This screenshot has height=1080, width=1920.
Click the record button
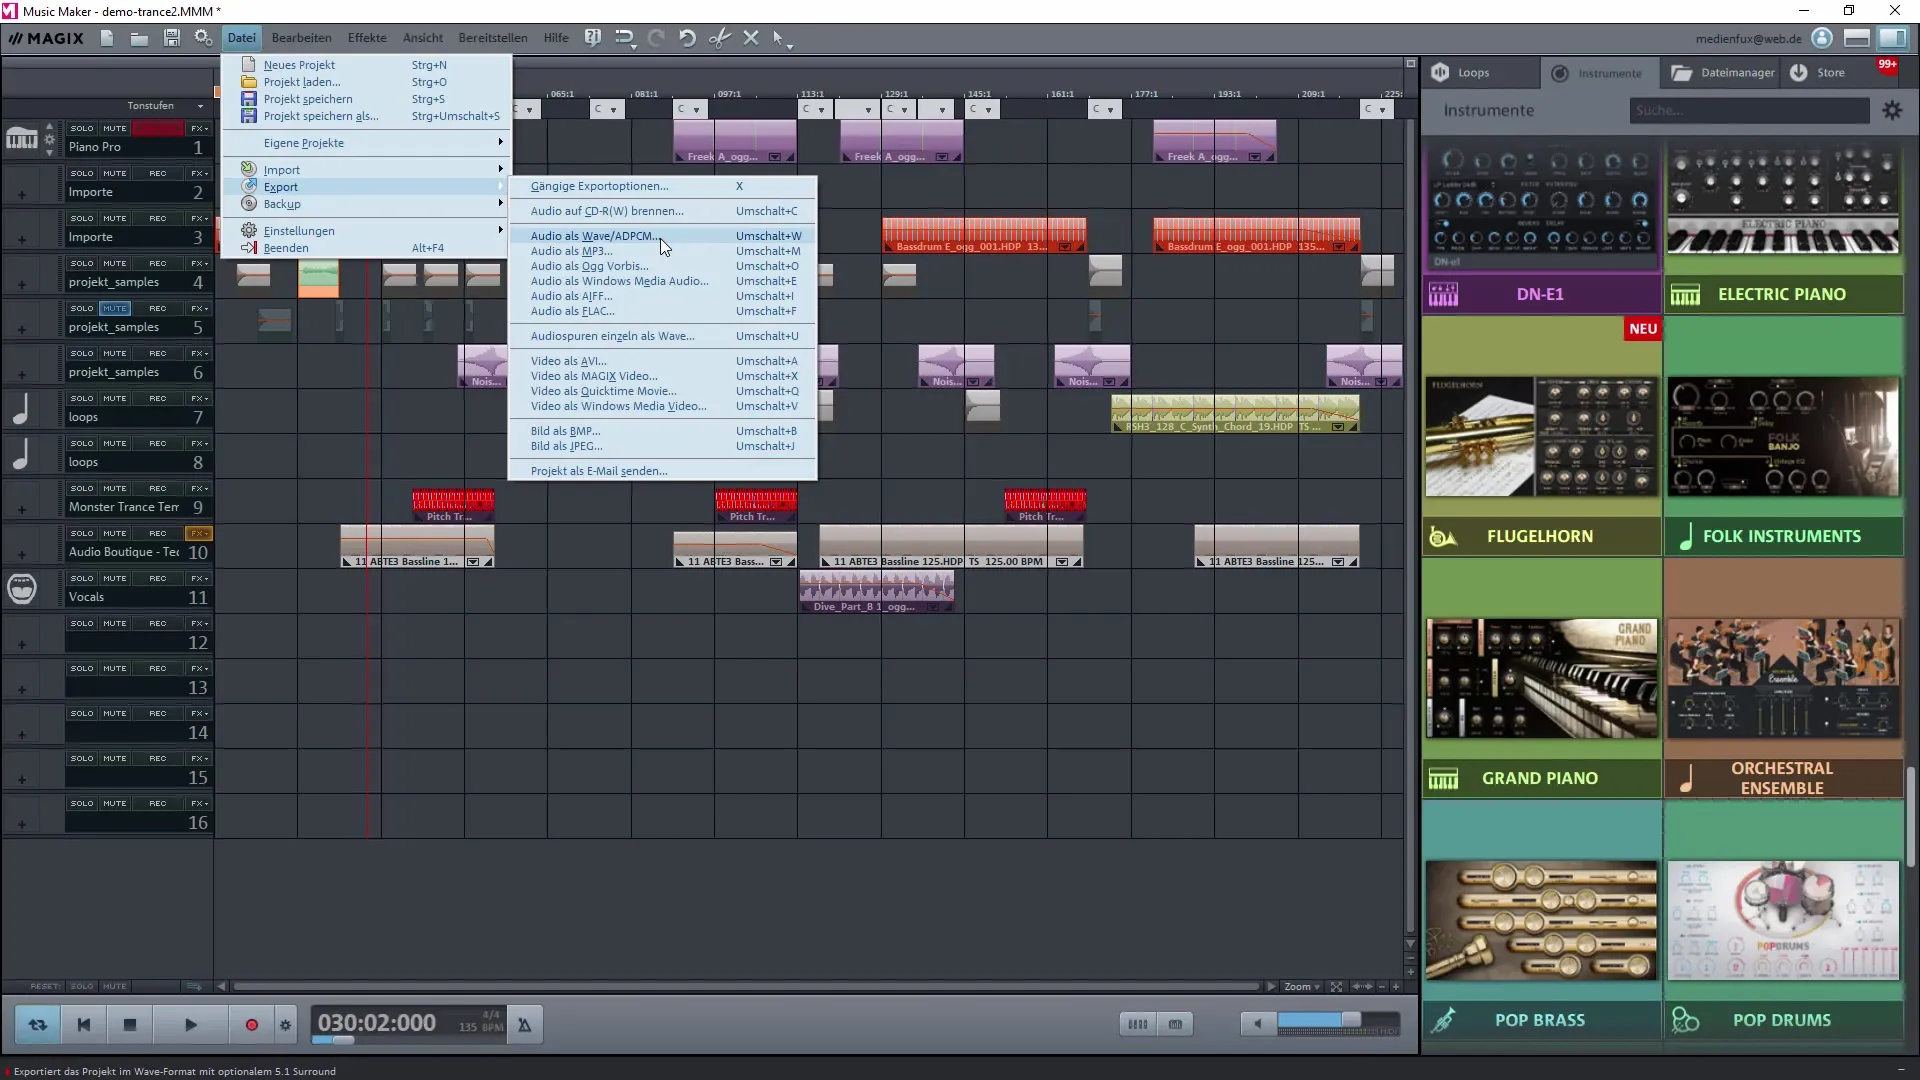(251, 1025)
